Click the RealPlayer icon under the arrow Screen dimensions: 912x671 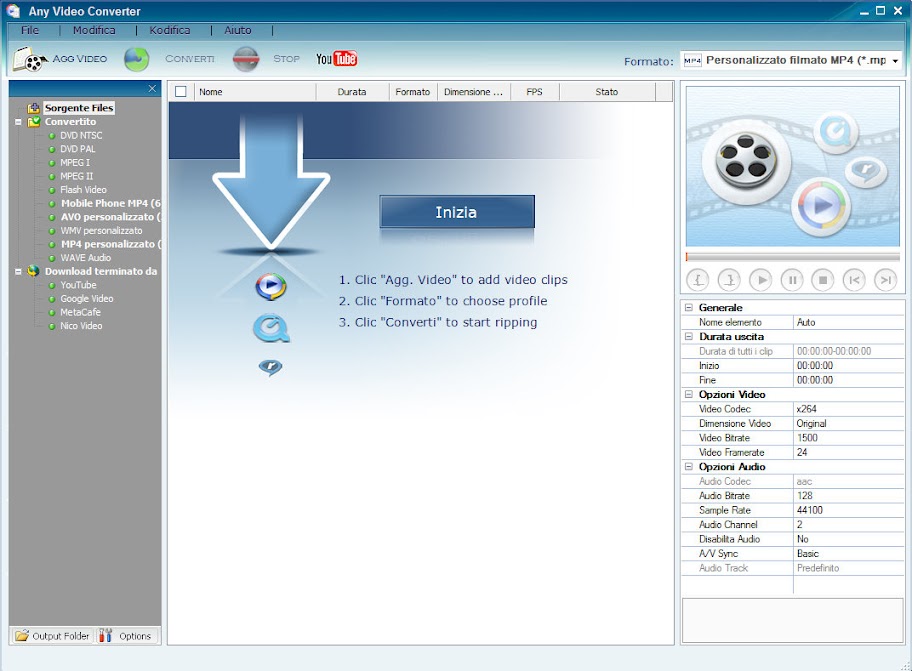tap(270, 367)
